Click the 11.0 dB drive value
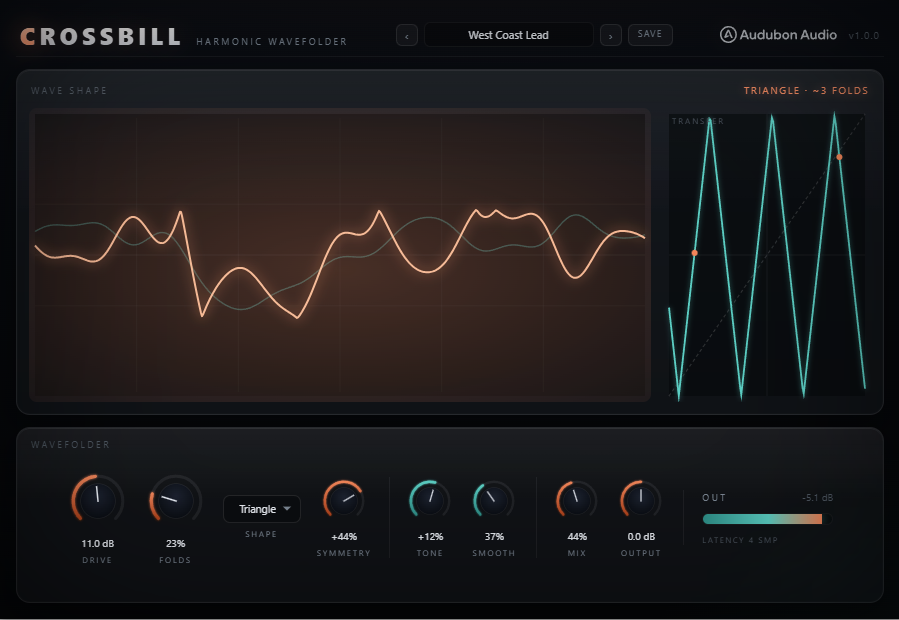The height and width of the screenshot is (620, 899). (97, 543)
